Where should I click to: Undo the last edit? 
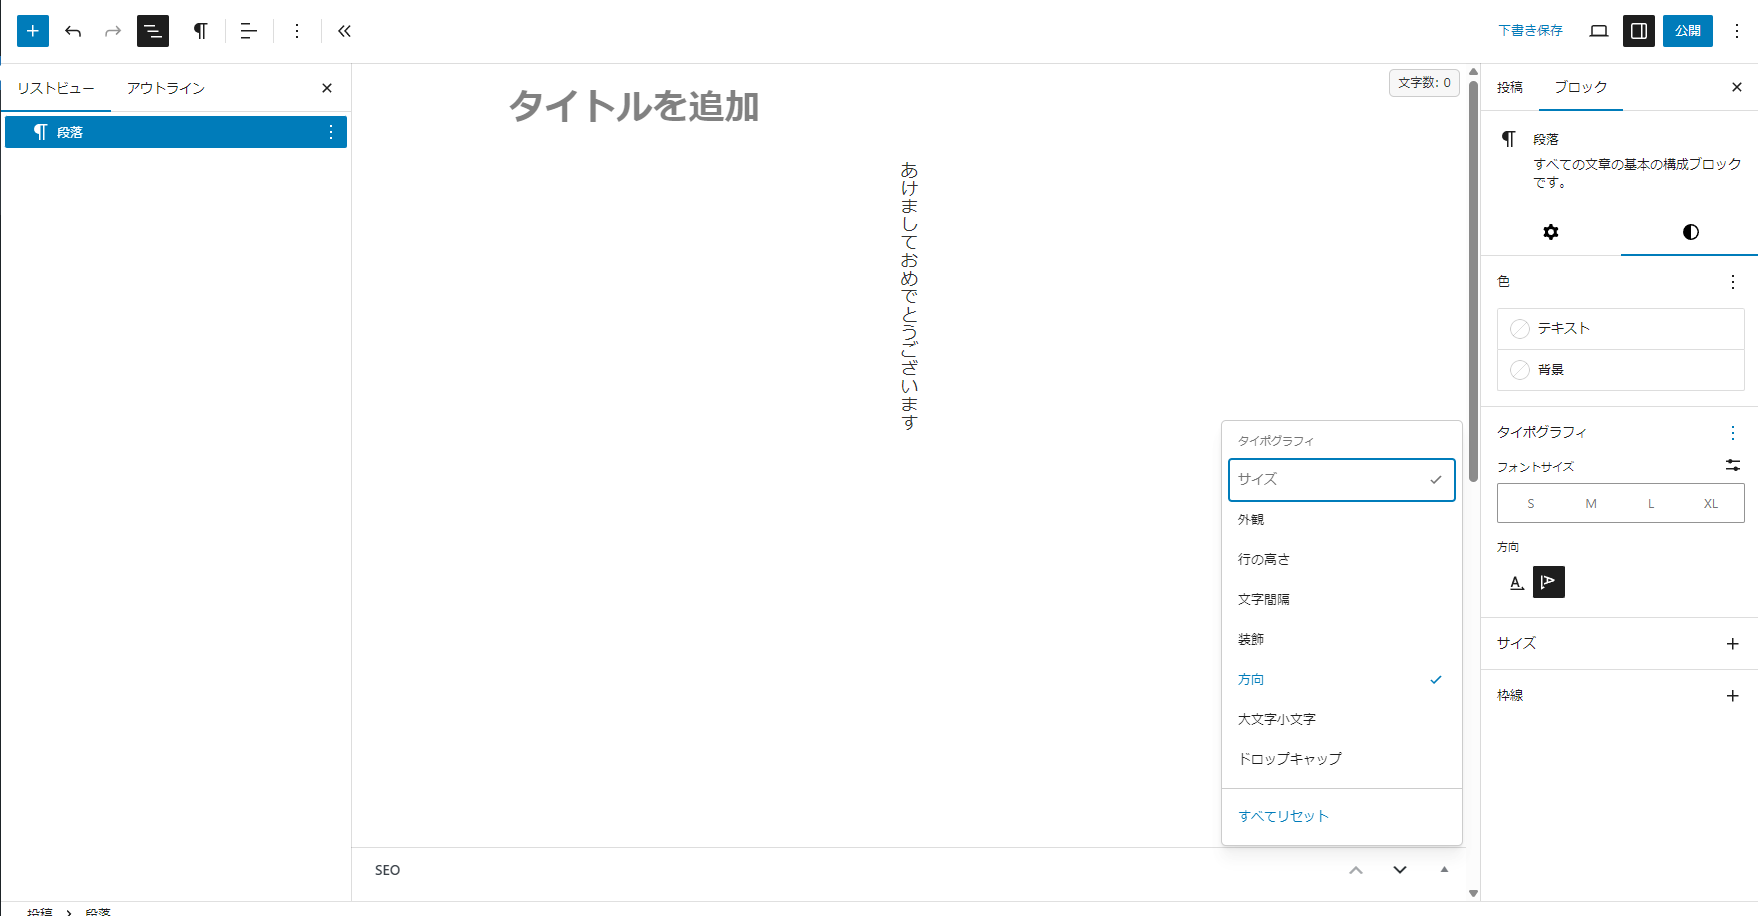pyautogui.click(x=73, y=31)
